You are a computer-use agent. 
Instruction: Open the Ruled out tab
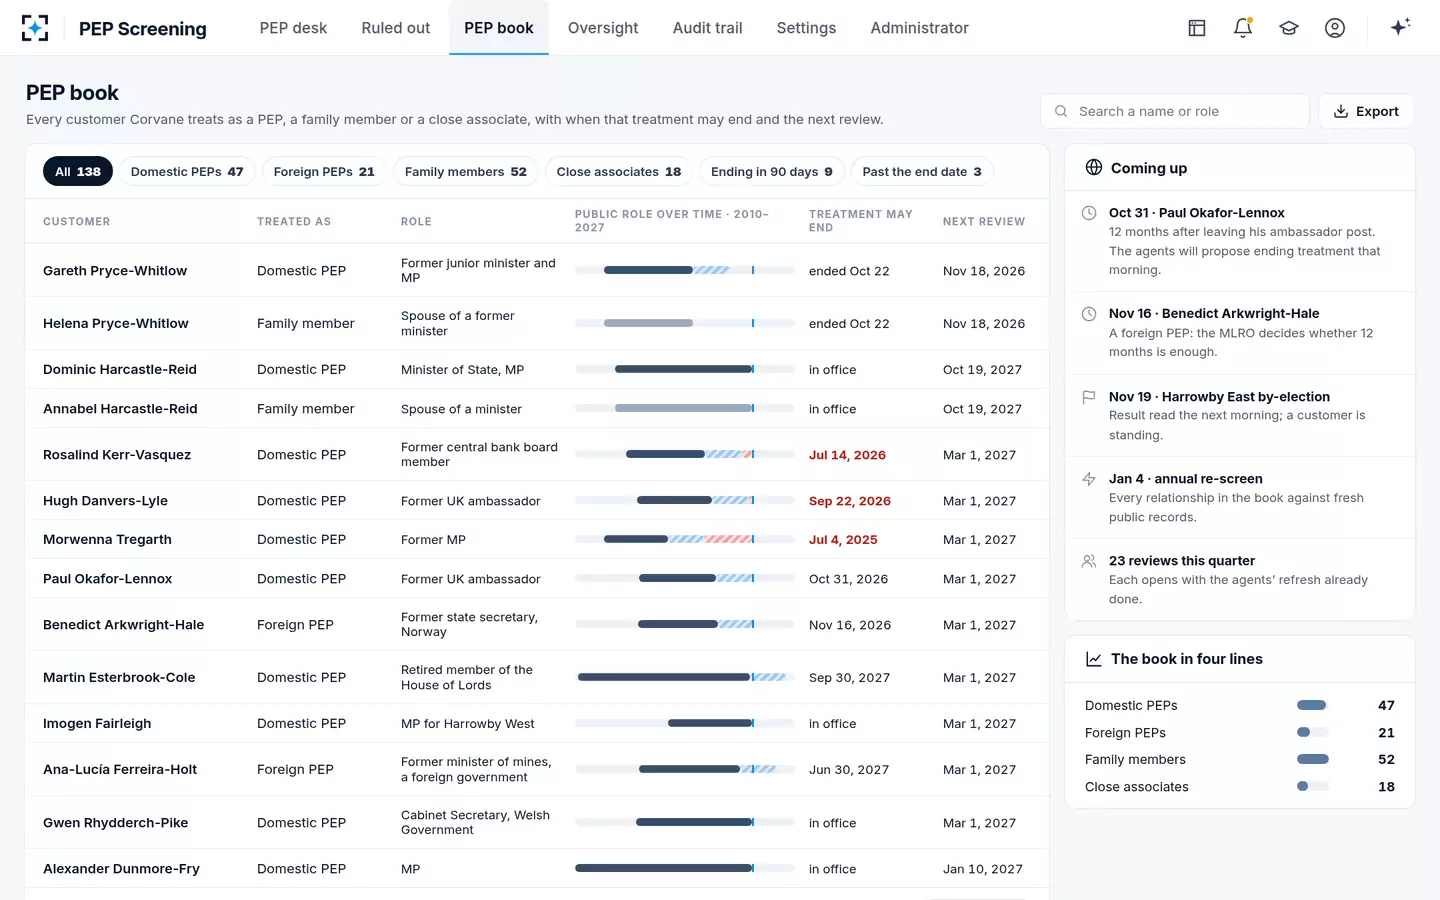point(396,28)
